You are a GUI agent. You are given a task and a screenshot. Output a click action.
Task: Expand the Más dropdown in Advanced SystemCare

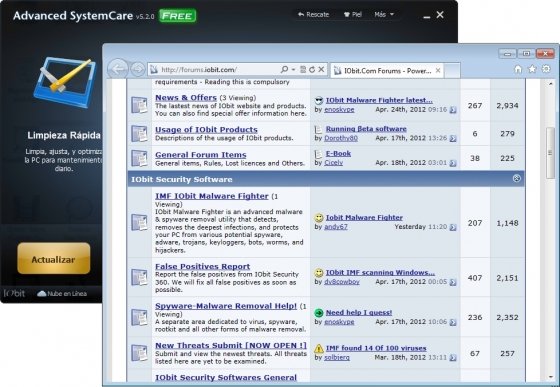(384, 15)
